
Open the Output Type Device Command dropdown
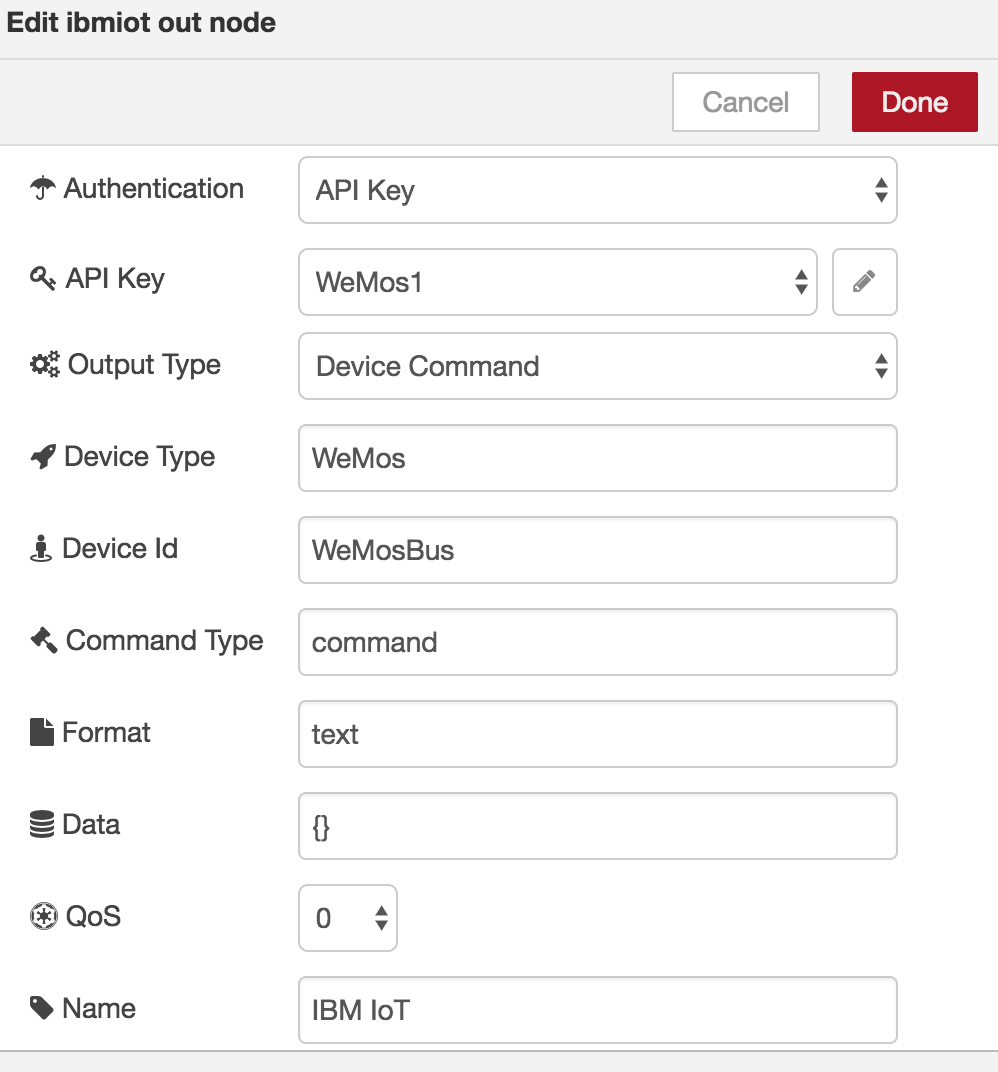[x=597, y=366]
